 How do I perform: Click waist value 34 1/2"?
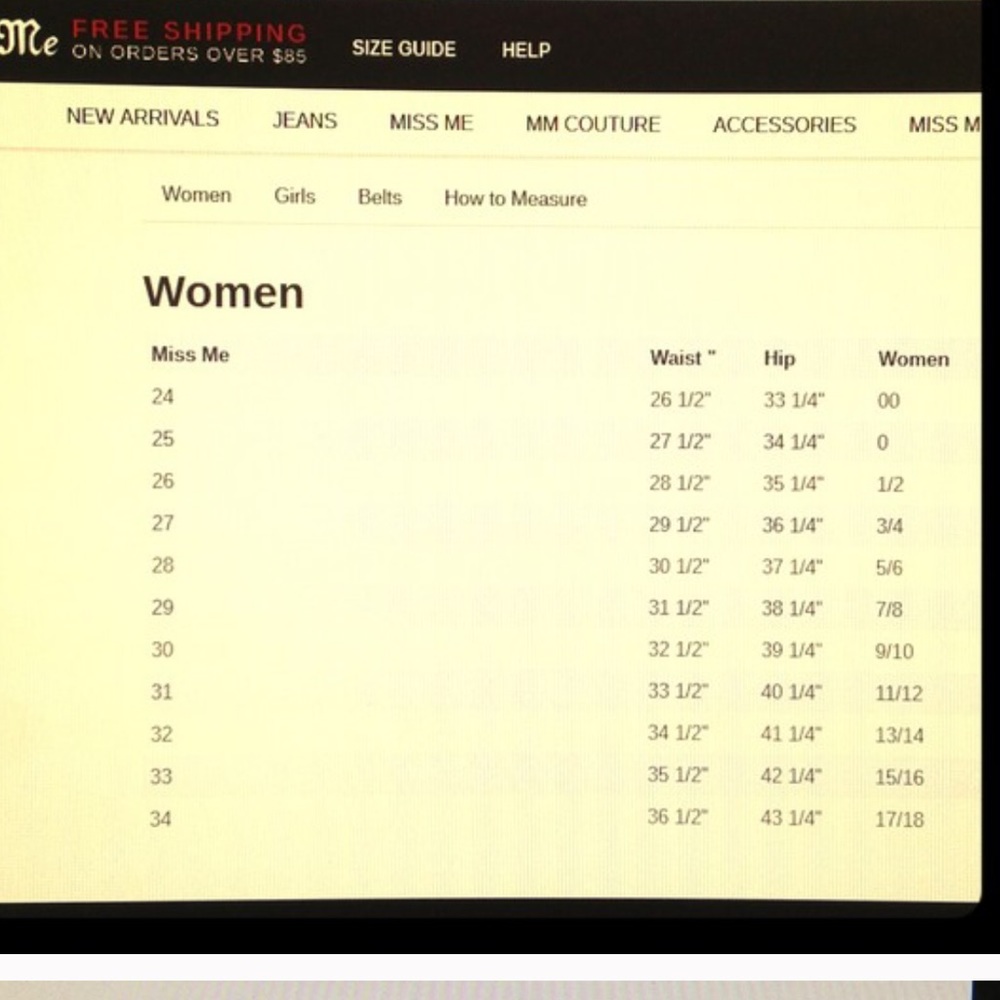(x=678, y=733)
